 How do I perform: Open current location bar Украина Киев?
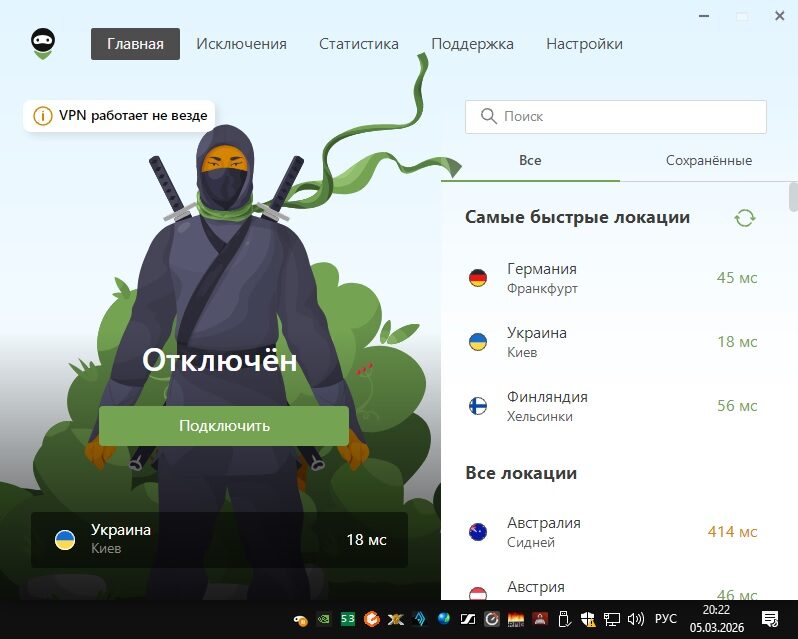tap(219, 540)
